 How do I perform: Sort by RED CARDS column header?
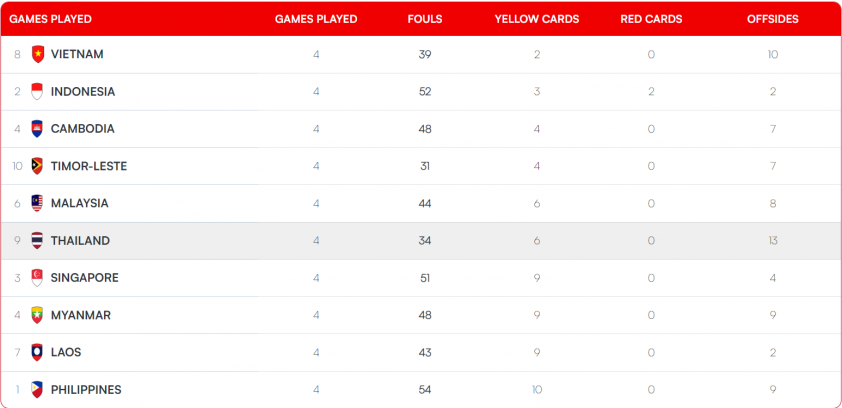click(x=651, y=19)
